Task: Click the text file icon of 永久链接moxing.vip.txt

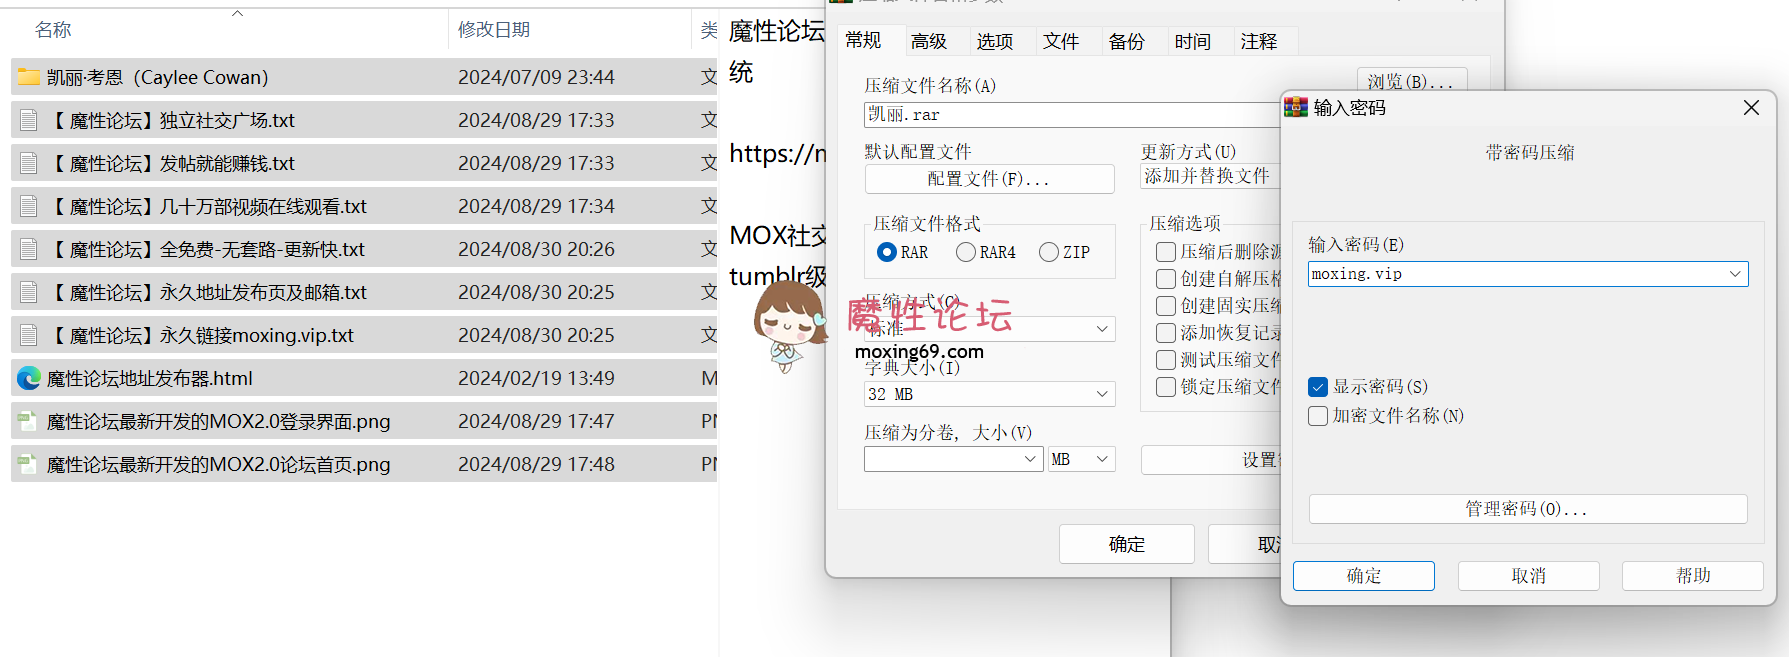Action: 29,335
